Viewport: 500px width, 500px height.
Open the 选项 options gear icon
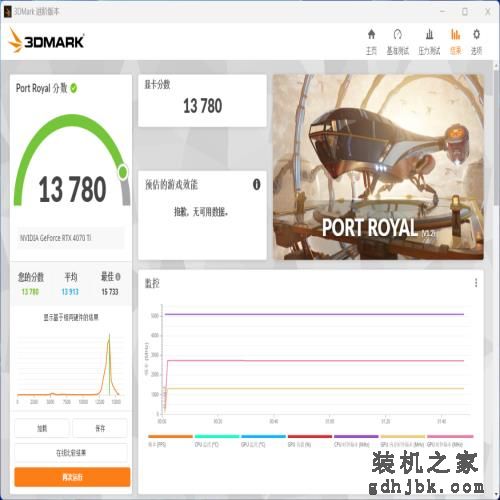coord(477,34)
